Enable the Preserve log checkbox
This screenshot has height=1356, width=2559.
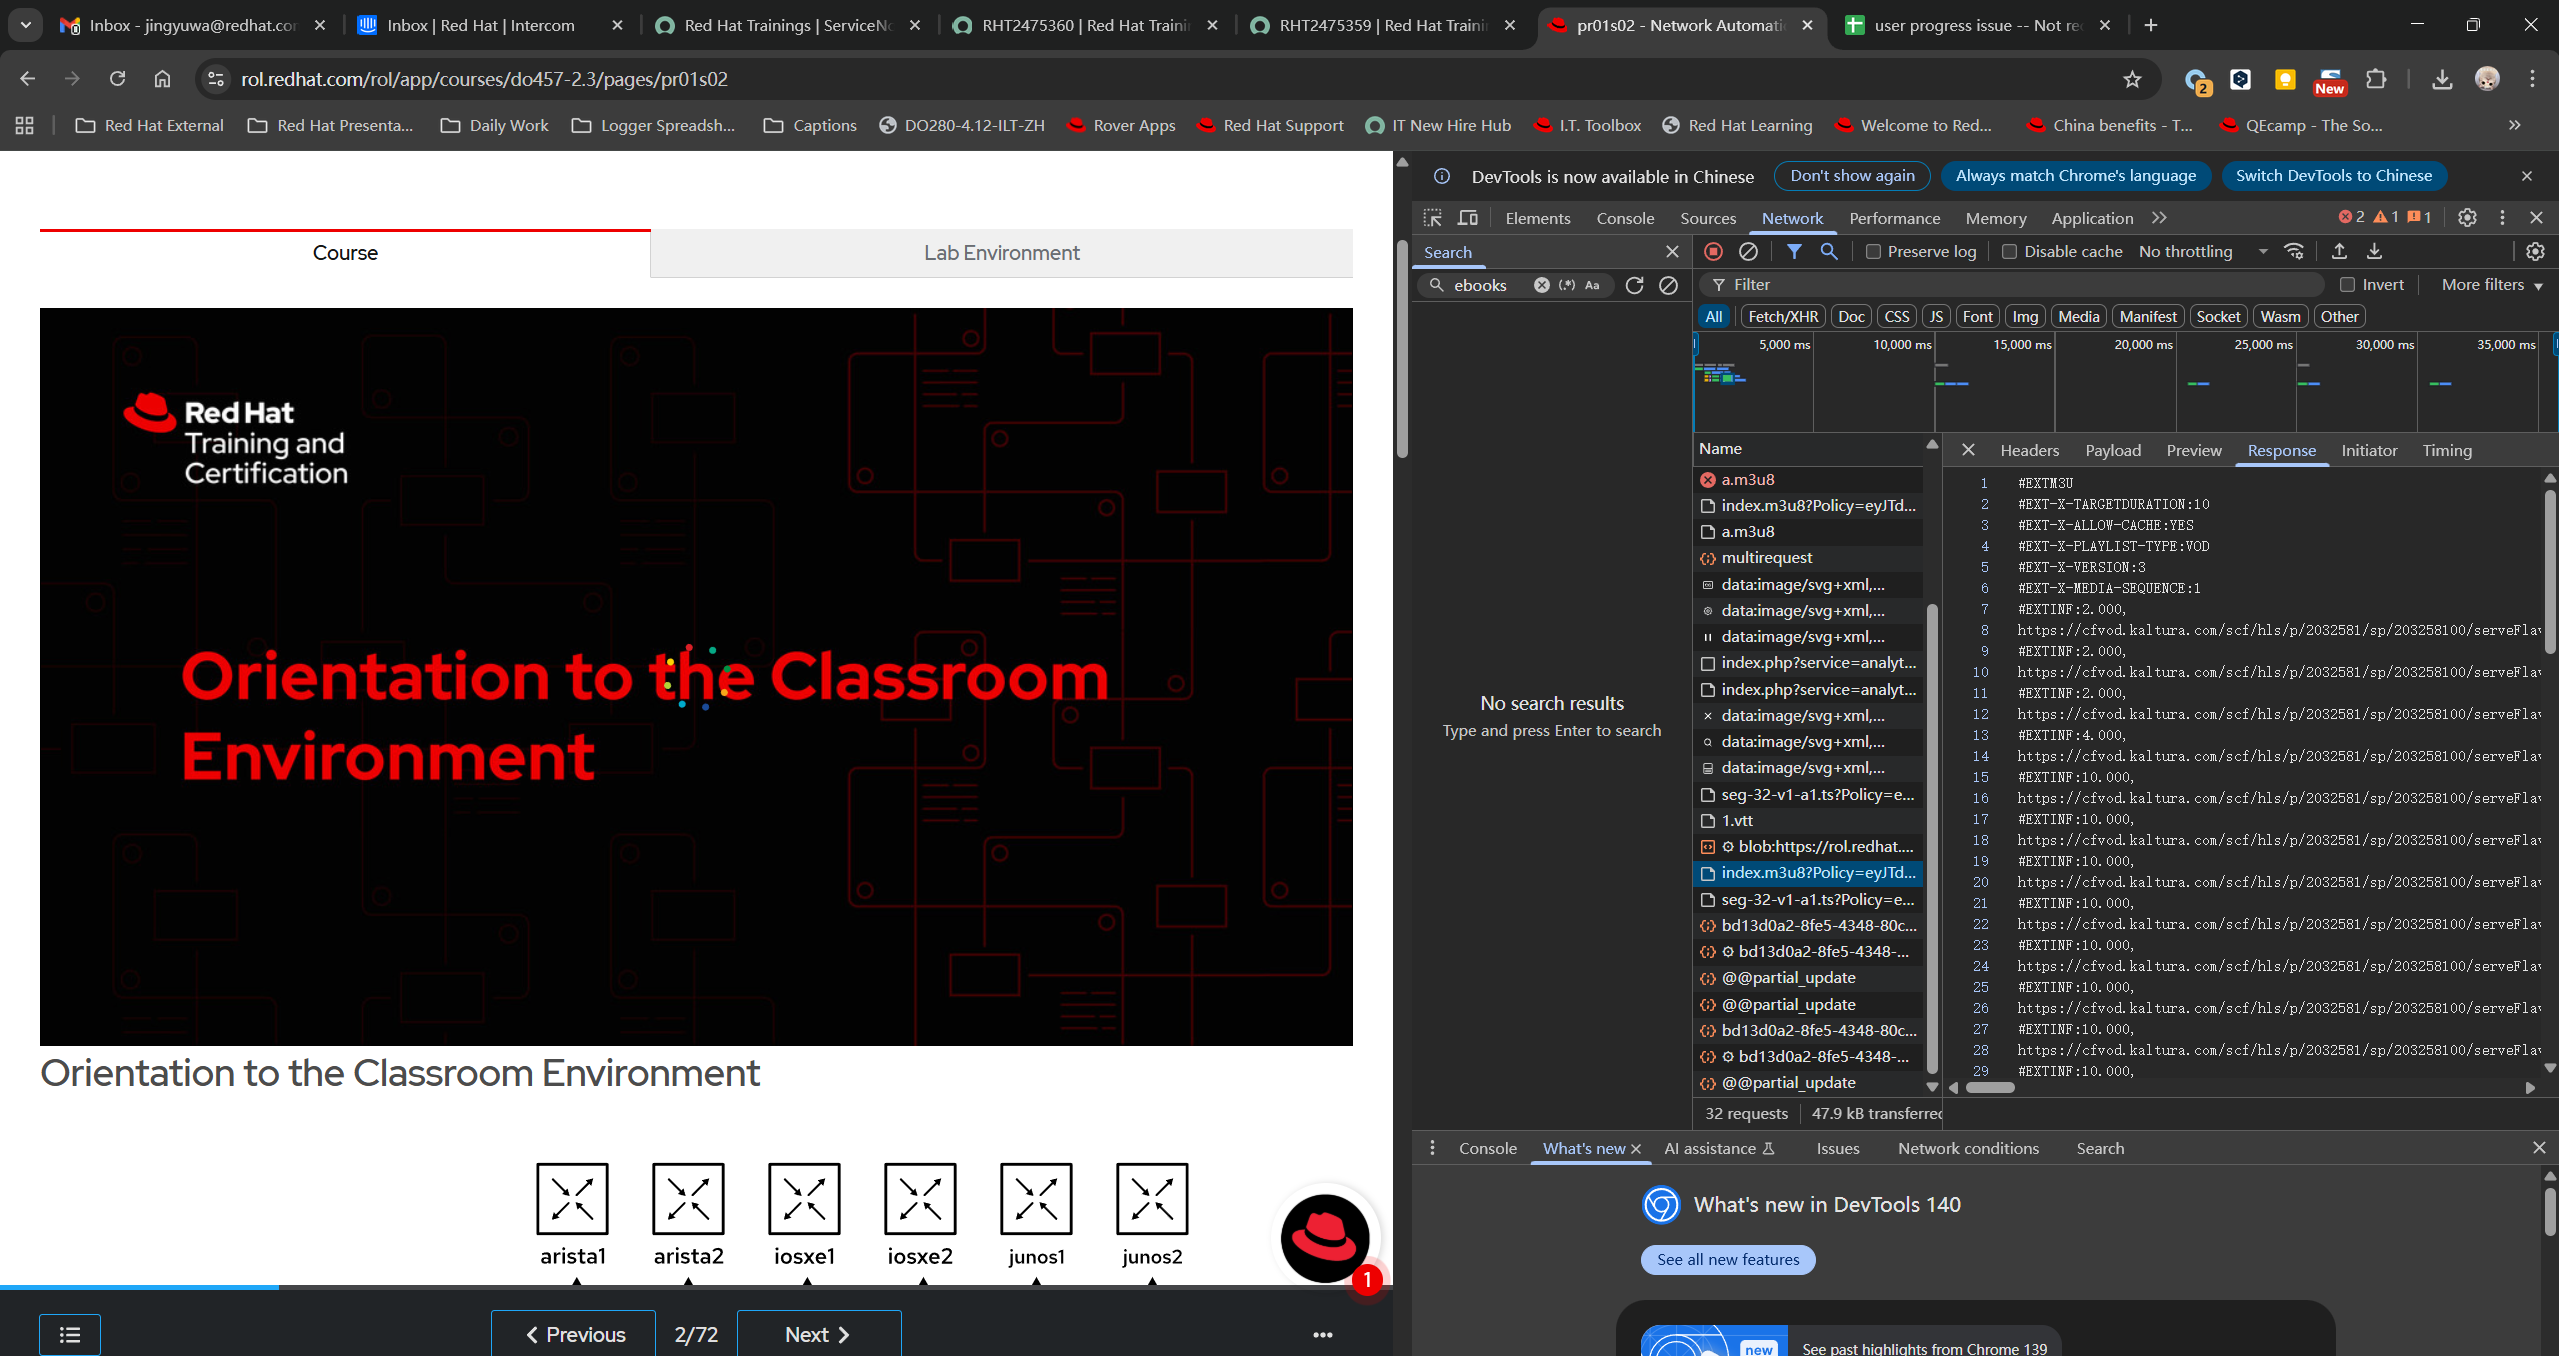(x=1873, y=252)
